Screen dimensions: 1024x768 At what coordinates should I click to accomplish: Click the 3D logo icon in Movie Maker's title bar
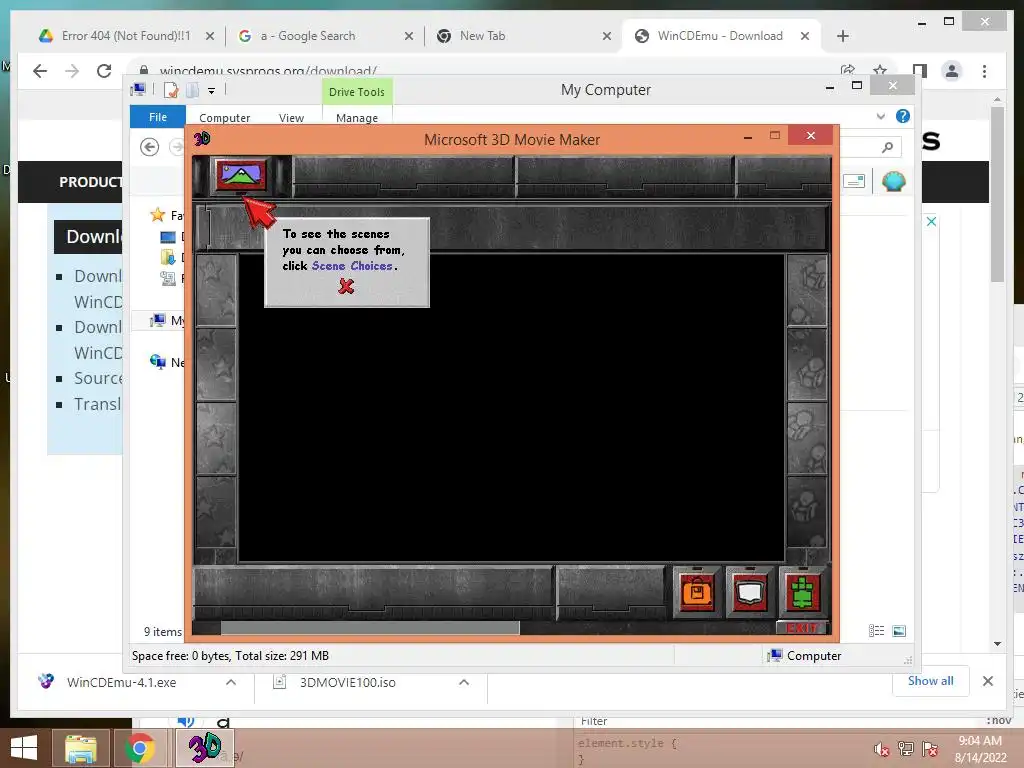pos(202,138)
